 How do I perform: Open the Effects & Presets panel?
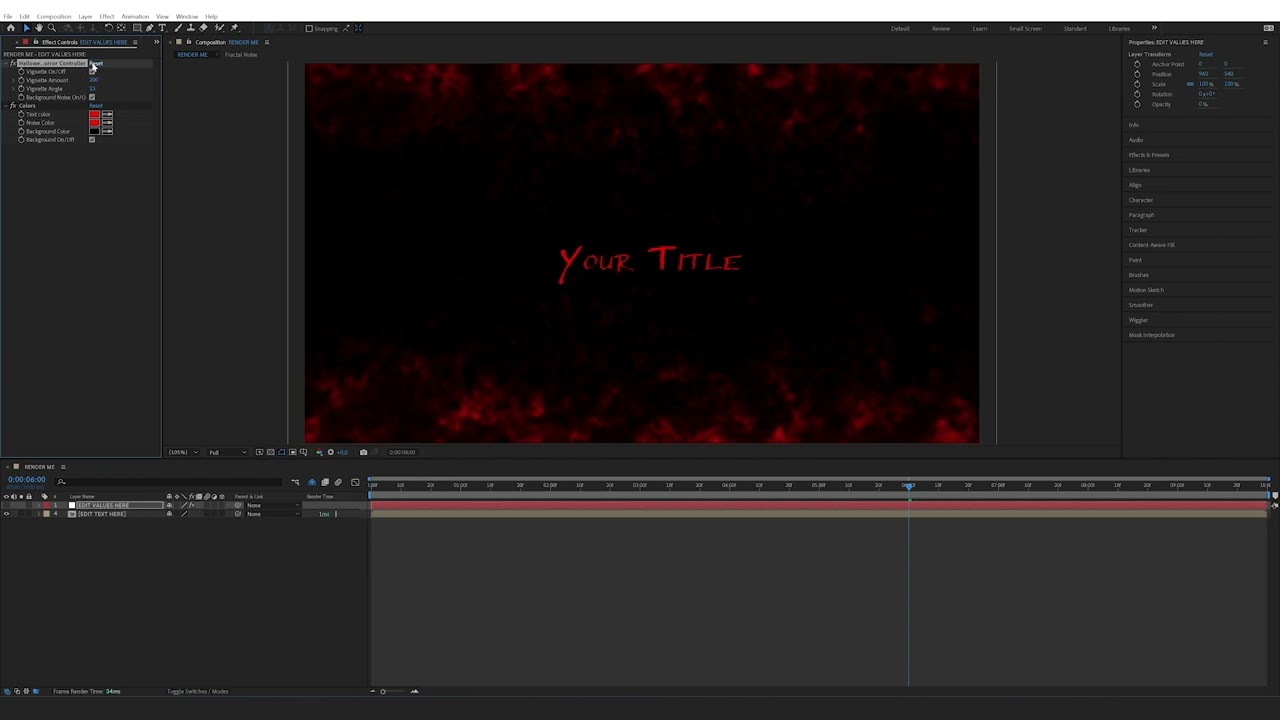coord(1149,155)
